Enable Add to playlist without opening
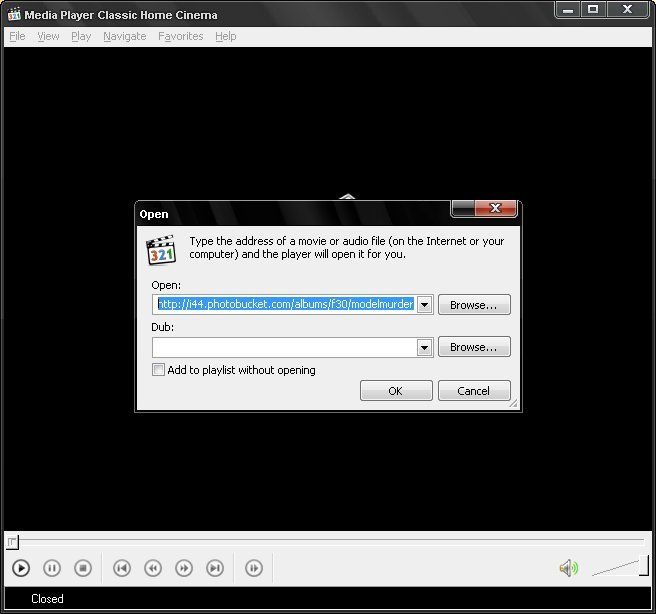The image size is (656, 614). 159,370
